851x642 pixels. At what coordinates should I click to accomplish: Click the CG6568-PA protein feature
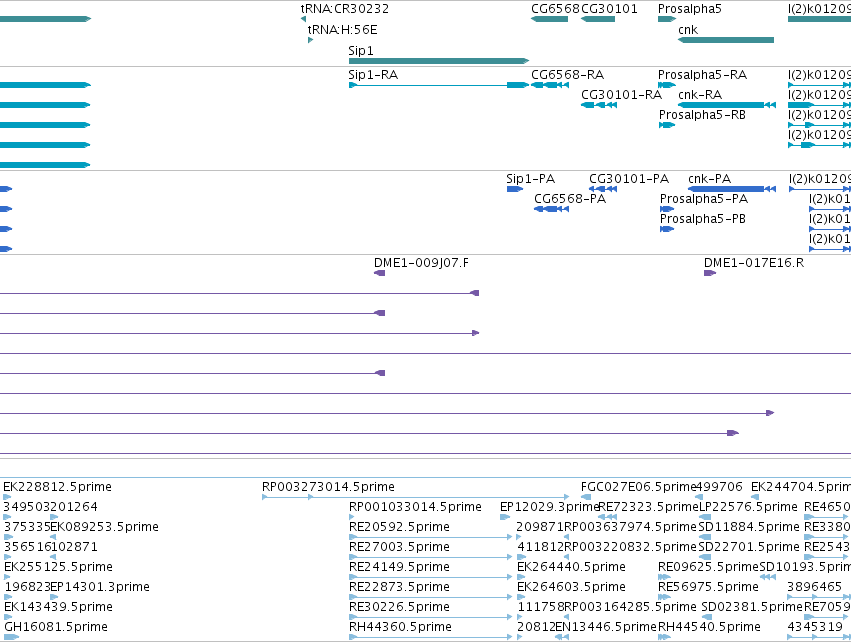[x=551, y=209]
